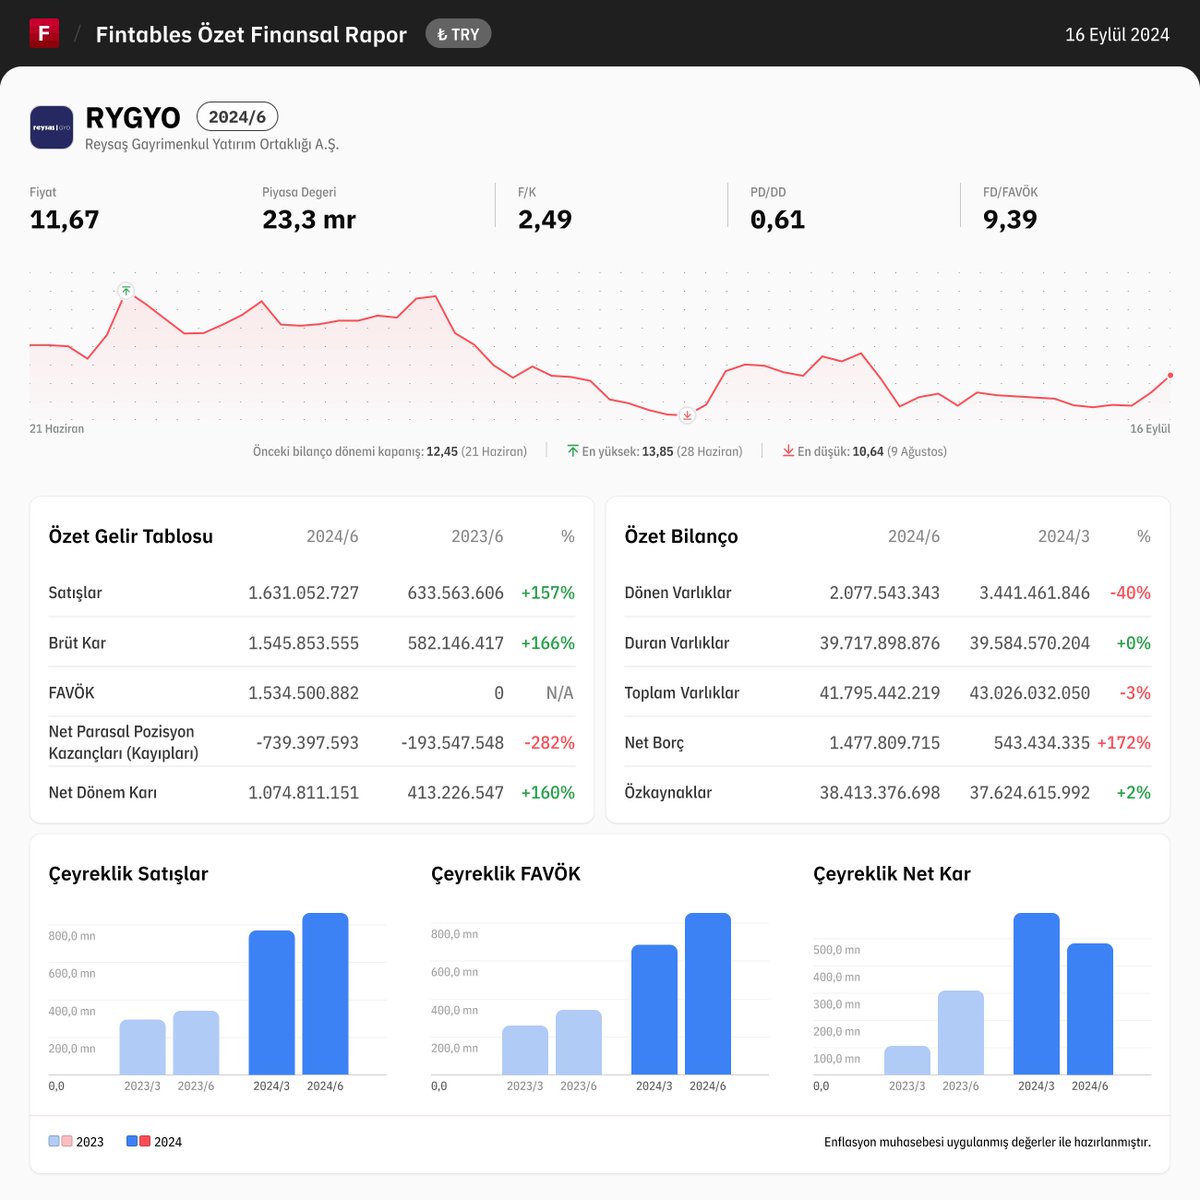
Task: Click Özkaynaklar value '38.413.376.698'
Action: point(880,792)
